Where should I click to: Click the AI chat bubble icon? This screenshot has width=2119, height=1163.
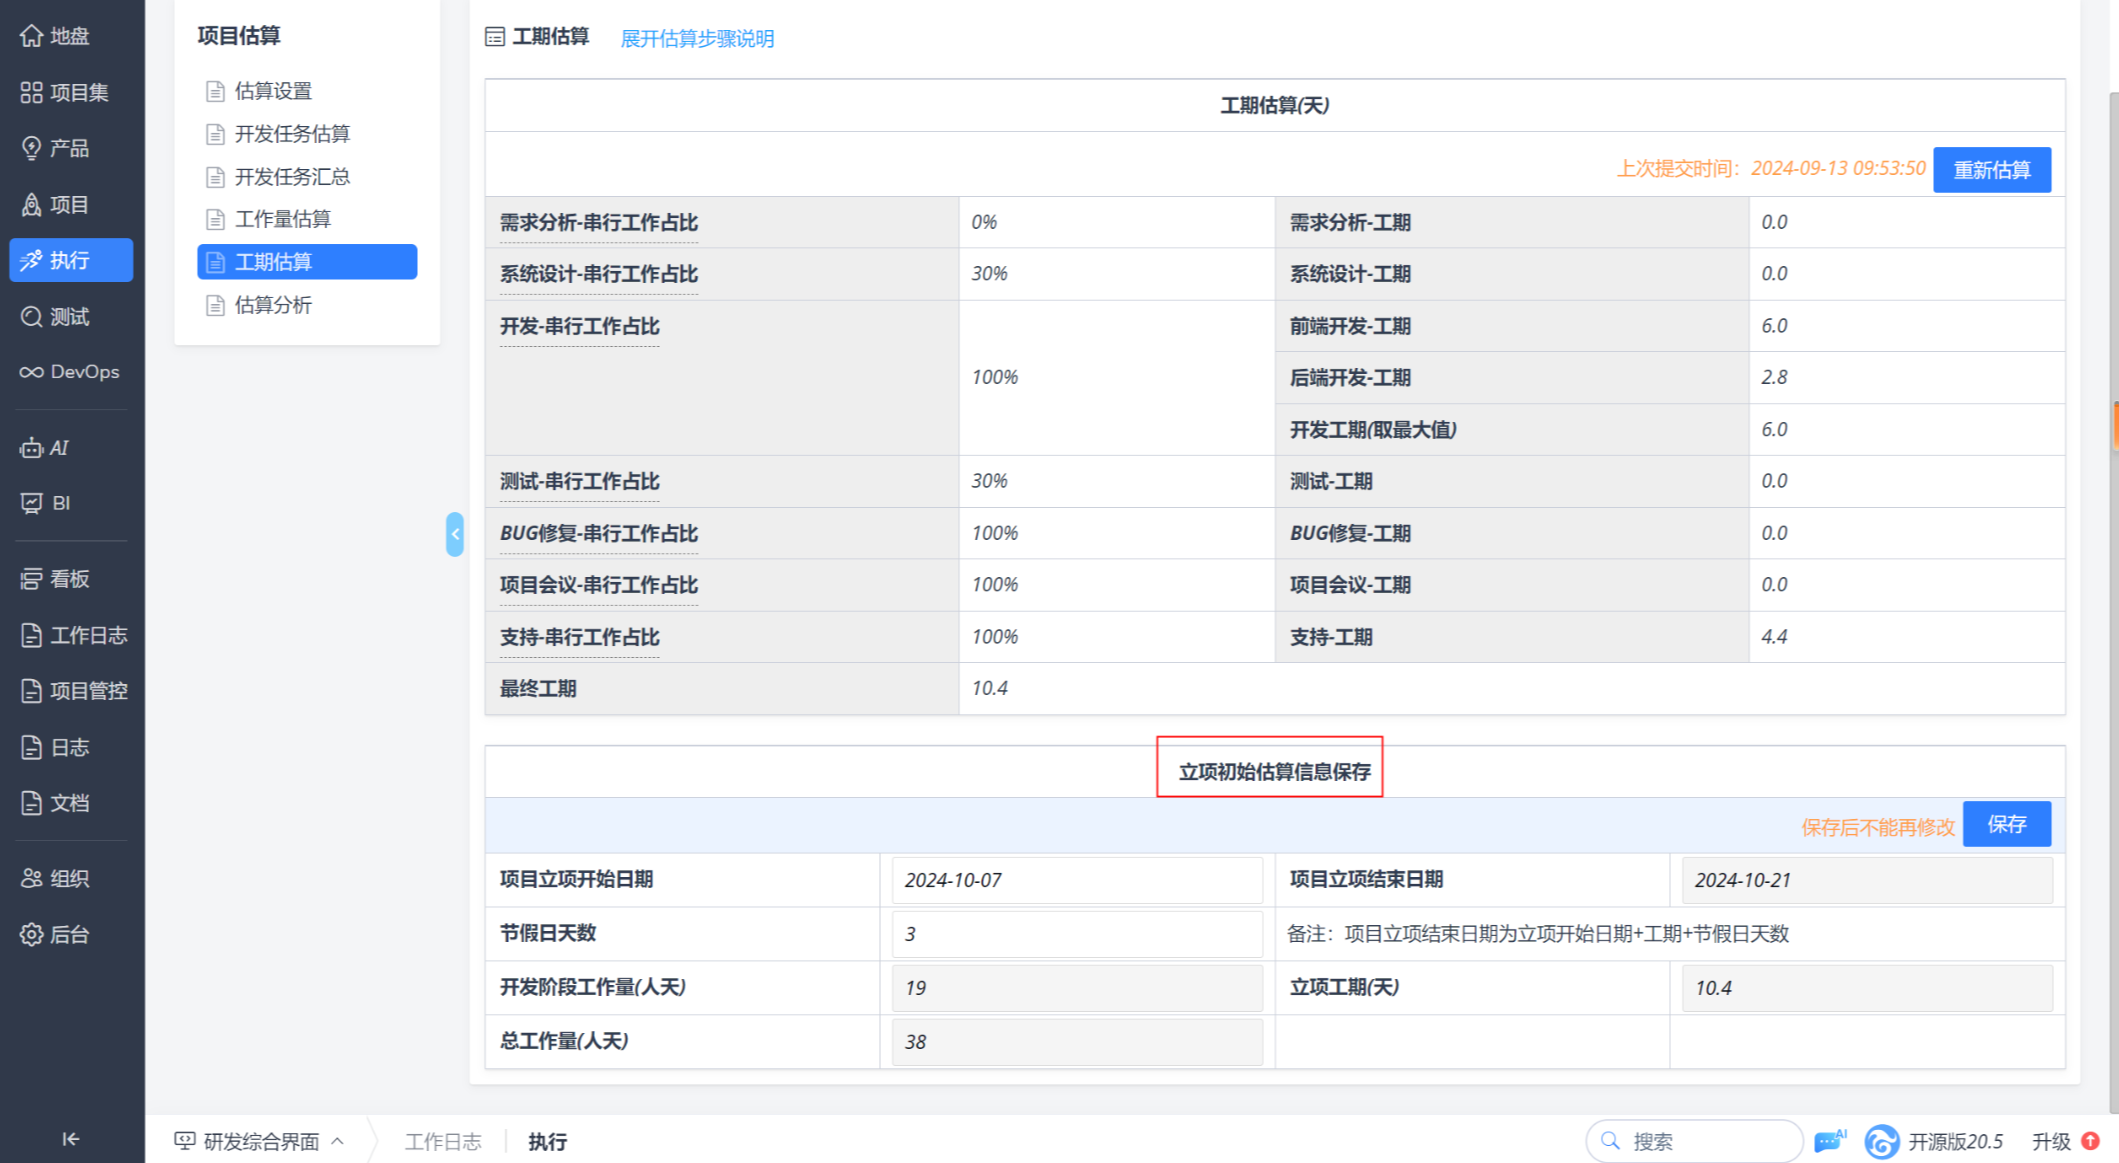[x=1829, y=1141]
